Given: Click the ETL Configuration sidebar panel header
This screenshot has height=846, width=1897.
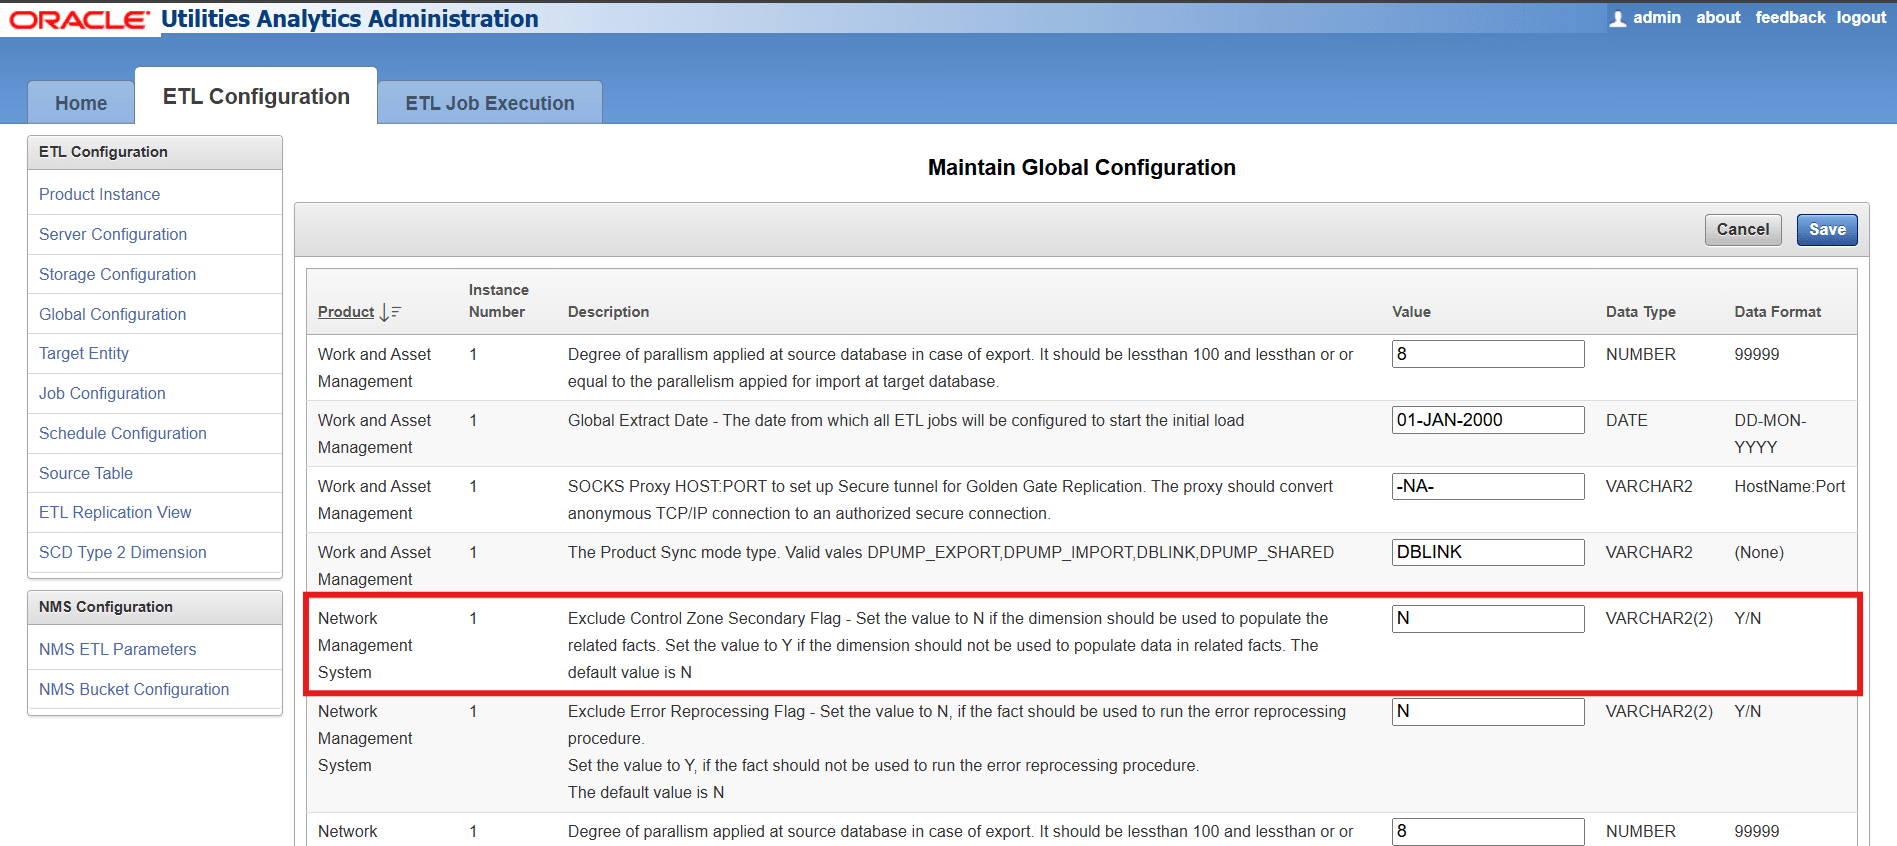Looking at the screenshot, I should coord(155,152).
